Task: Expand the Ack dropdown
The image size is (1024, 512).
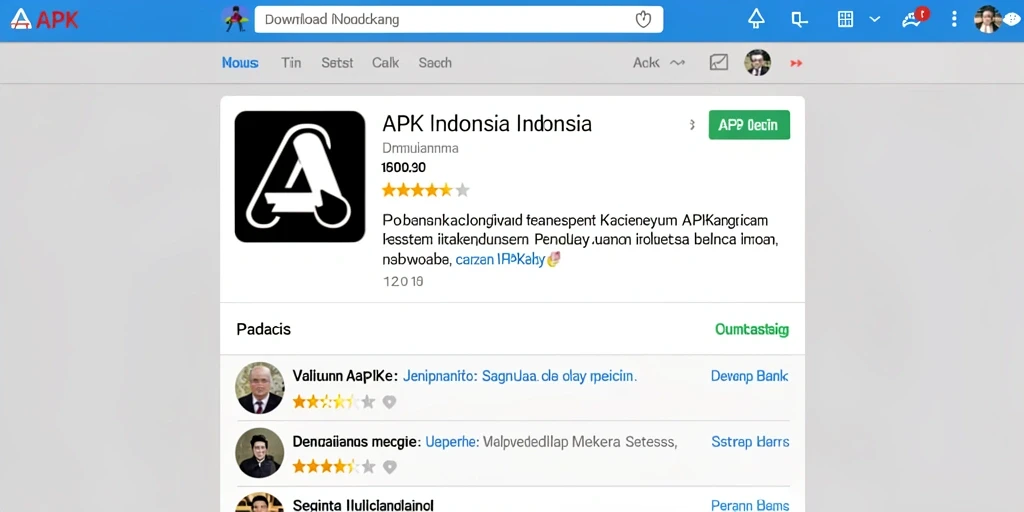Action: coord(658,63)
